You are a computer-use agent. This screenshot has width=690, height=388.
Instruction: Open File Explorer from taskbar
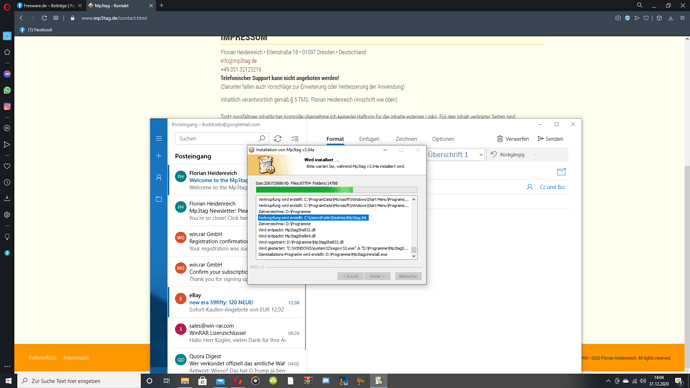click(185, 381)
